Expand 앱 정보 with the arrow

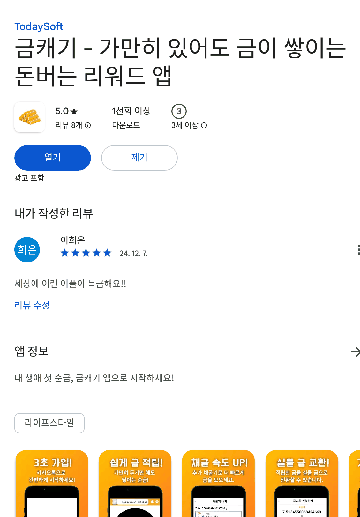355,351
